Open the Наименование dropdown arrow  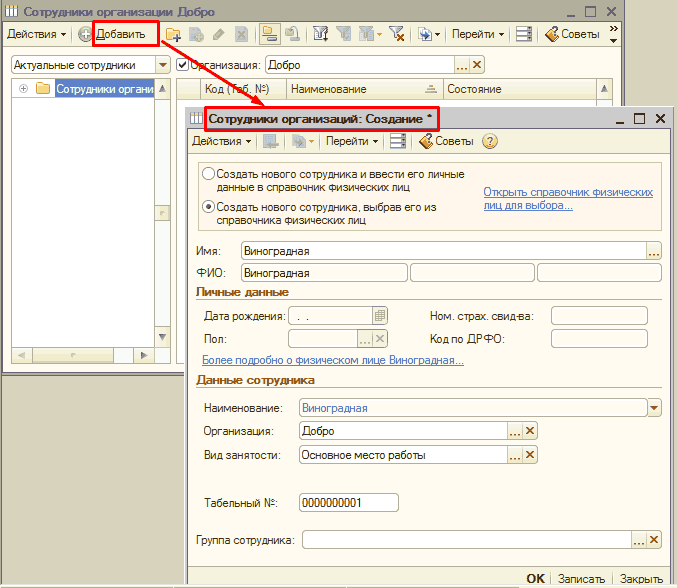click(654, 408)
